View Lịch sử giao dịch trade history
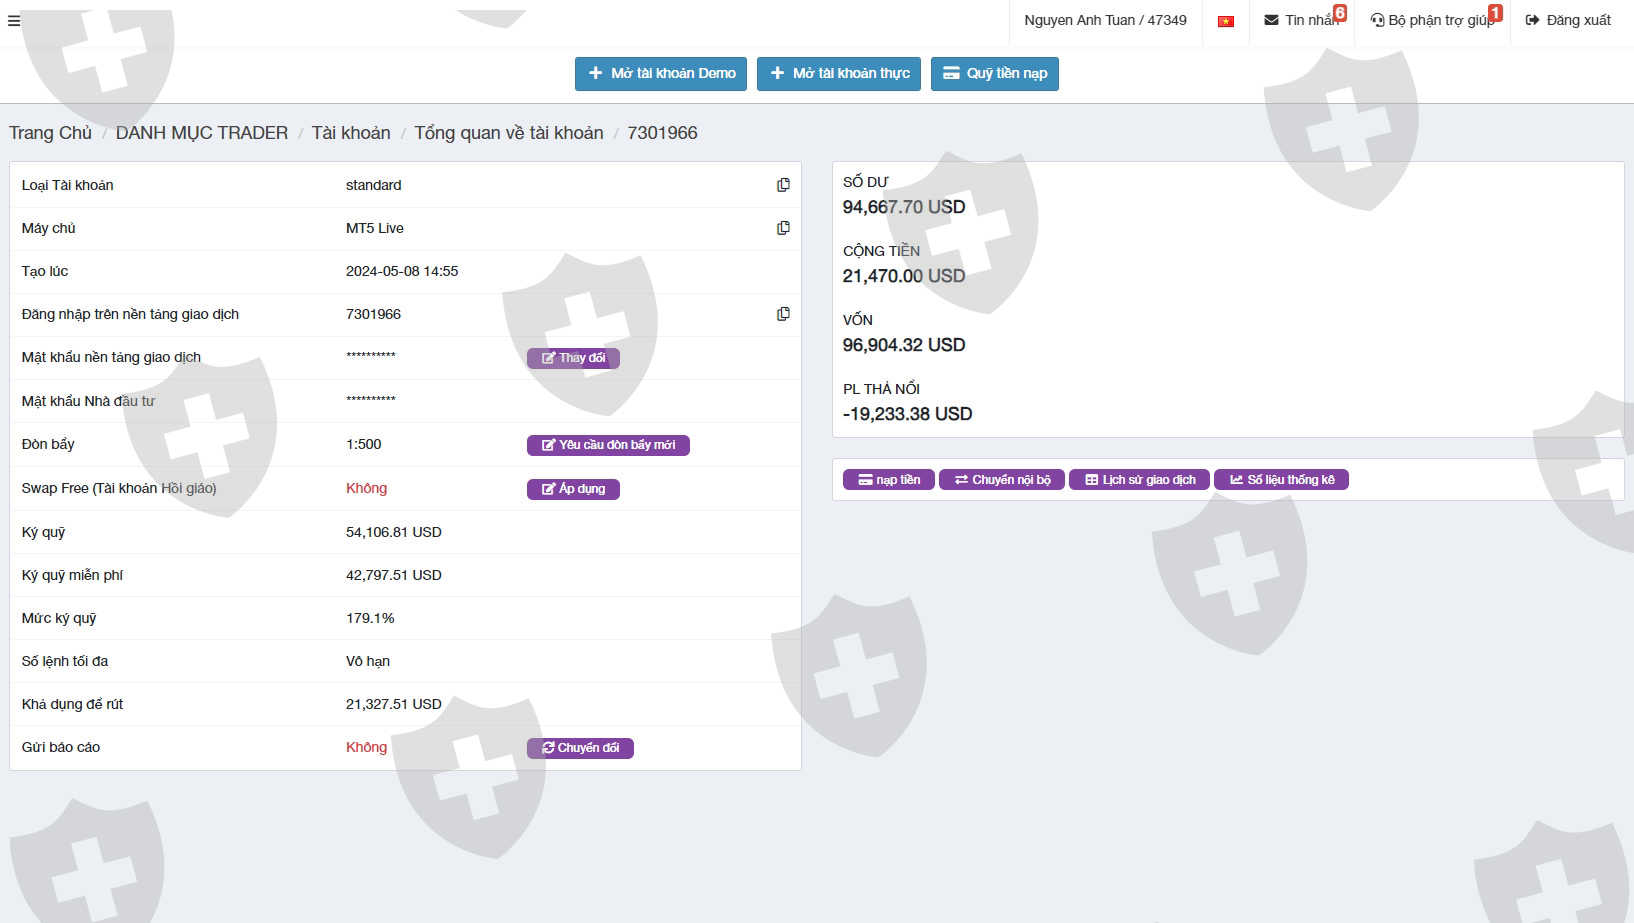 point(1139,480)
